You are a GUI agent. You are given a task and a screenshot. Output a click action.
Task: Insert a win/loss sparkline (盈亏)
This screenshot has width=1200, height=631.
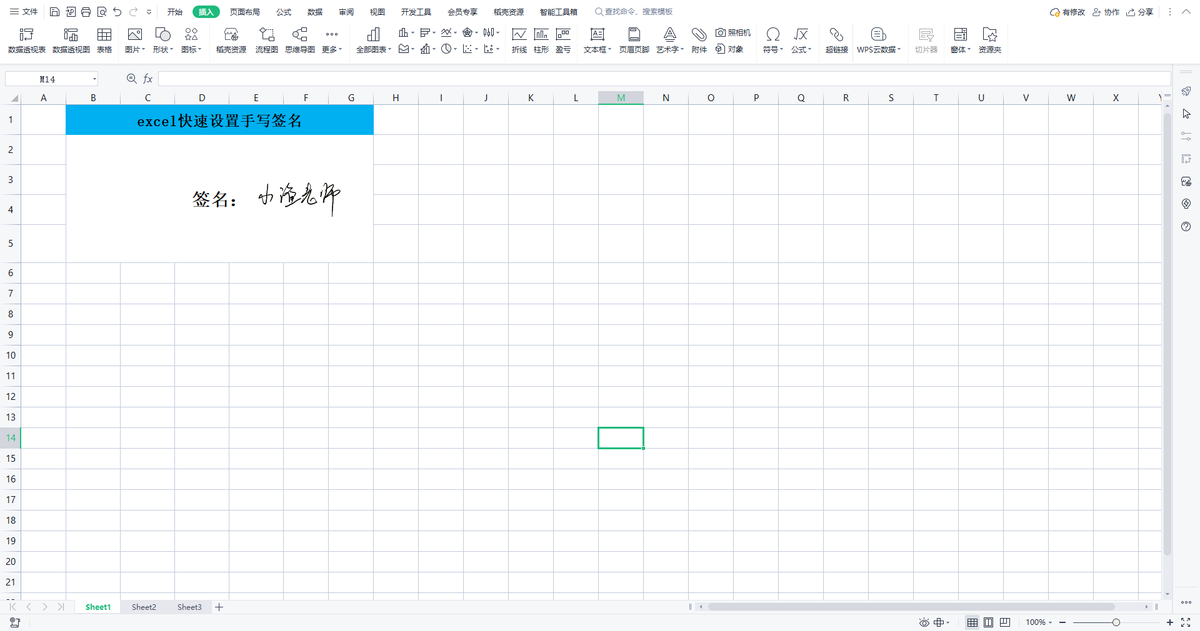coord(563,40)
